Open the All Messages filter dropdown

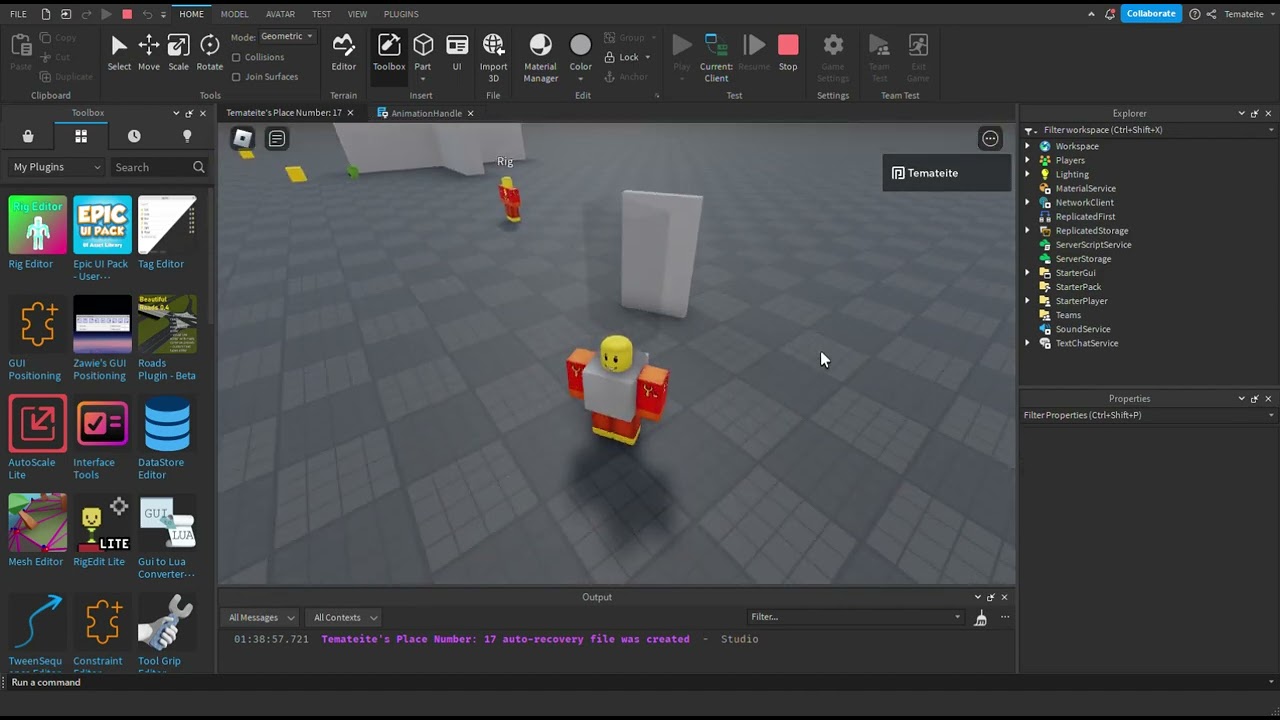[261, 617]
